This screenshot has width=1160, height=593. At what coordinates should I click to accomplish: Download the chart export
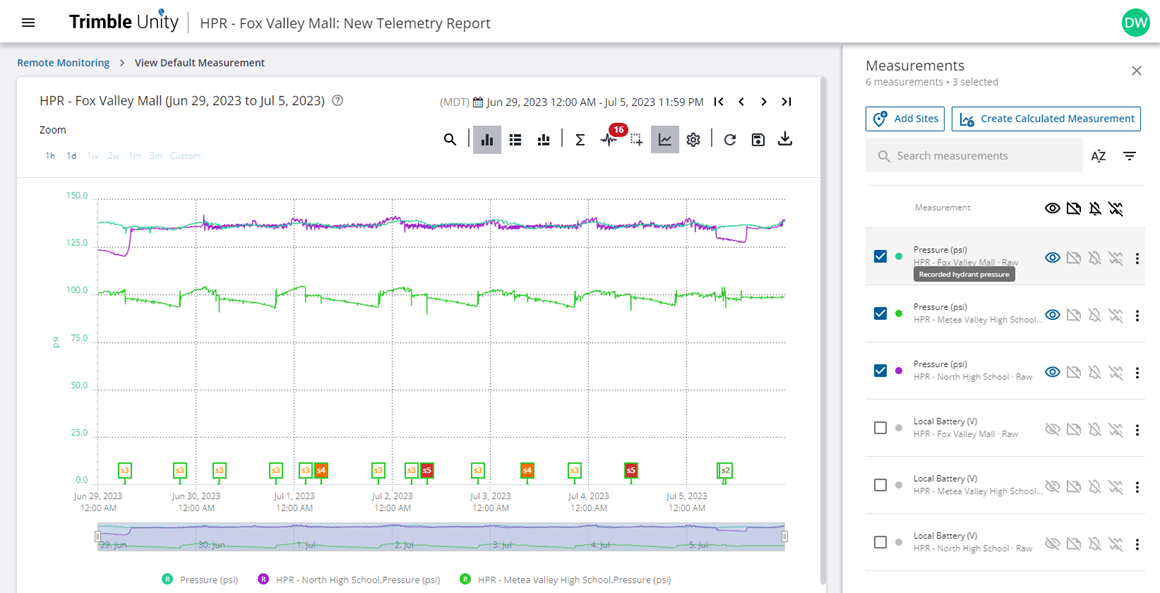[785, 140]
